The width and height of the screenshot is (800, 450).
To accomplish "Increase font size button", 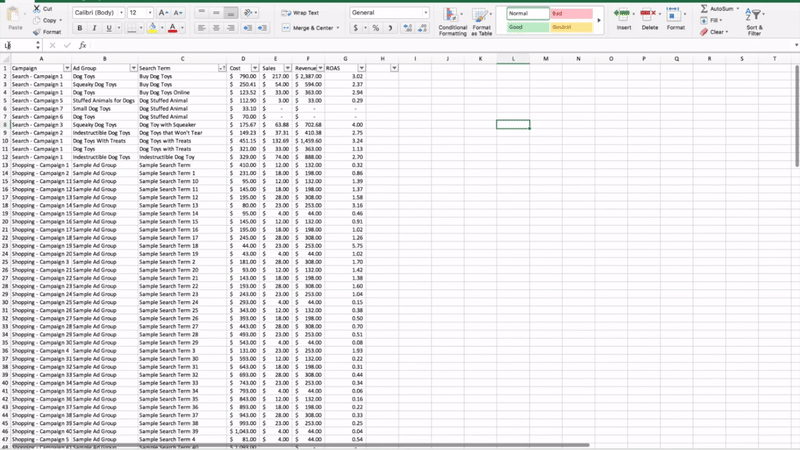I will [163, 13].
